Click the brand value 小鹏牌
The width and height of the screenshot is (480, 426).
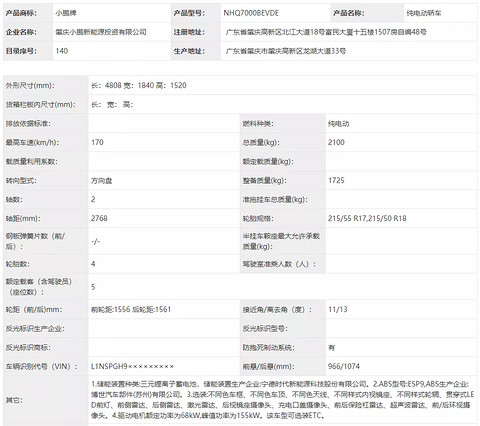point(66,13)
